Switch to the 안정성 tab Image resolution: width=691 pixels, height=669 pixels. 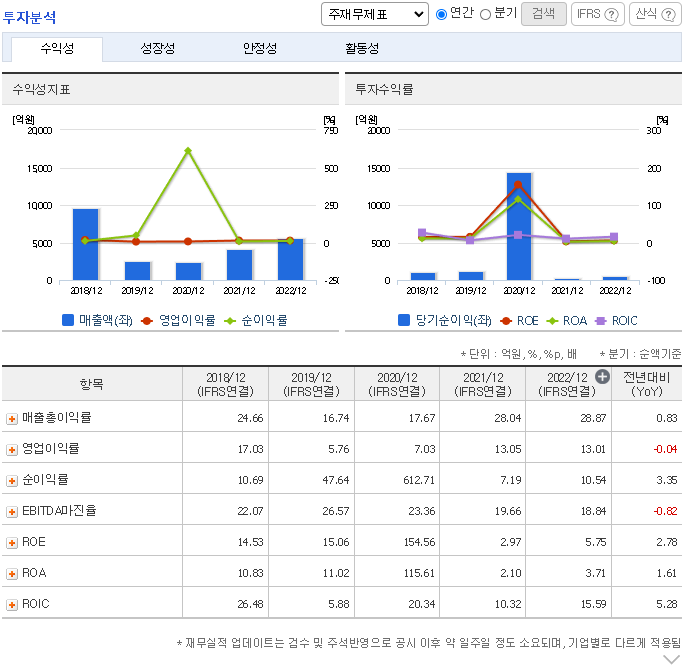(260, 48)
